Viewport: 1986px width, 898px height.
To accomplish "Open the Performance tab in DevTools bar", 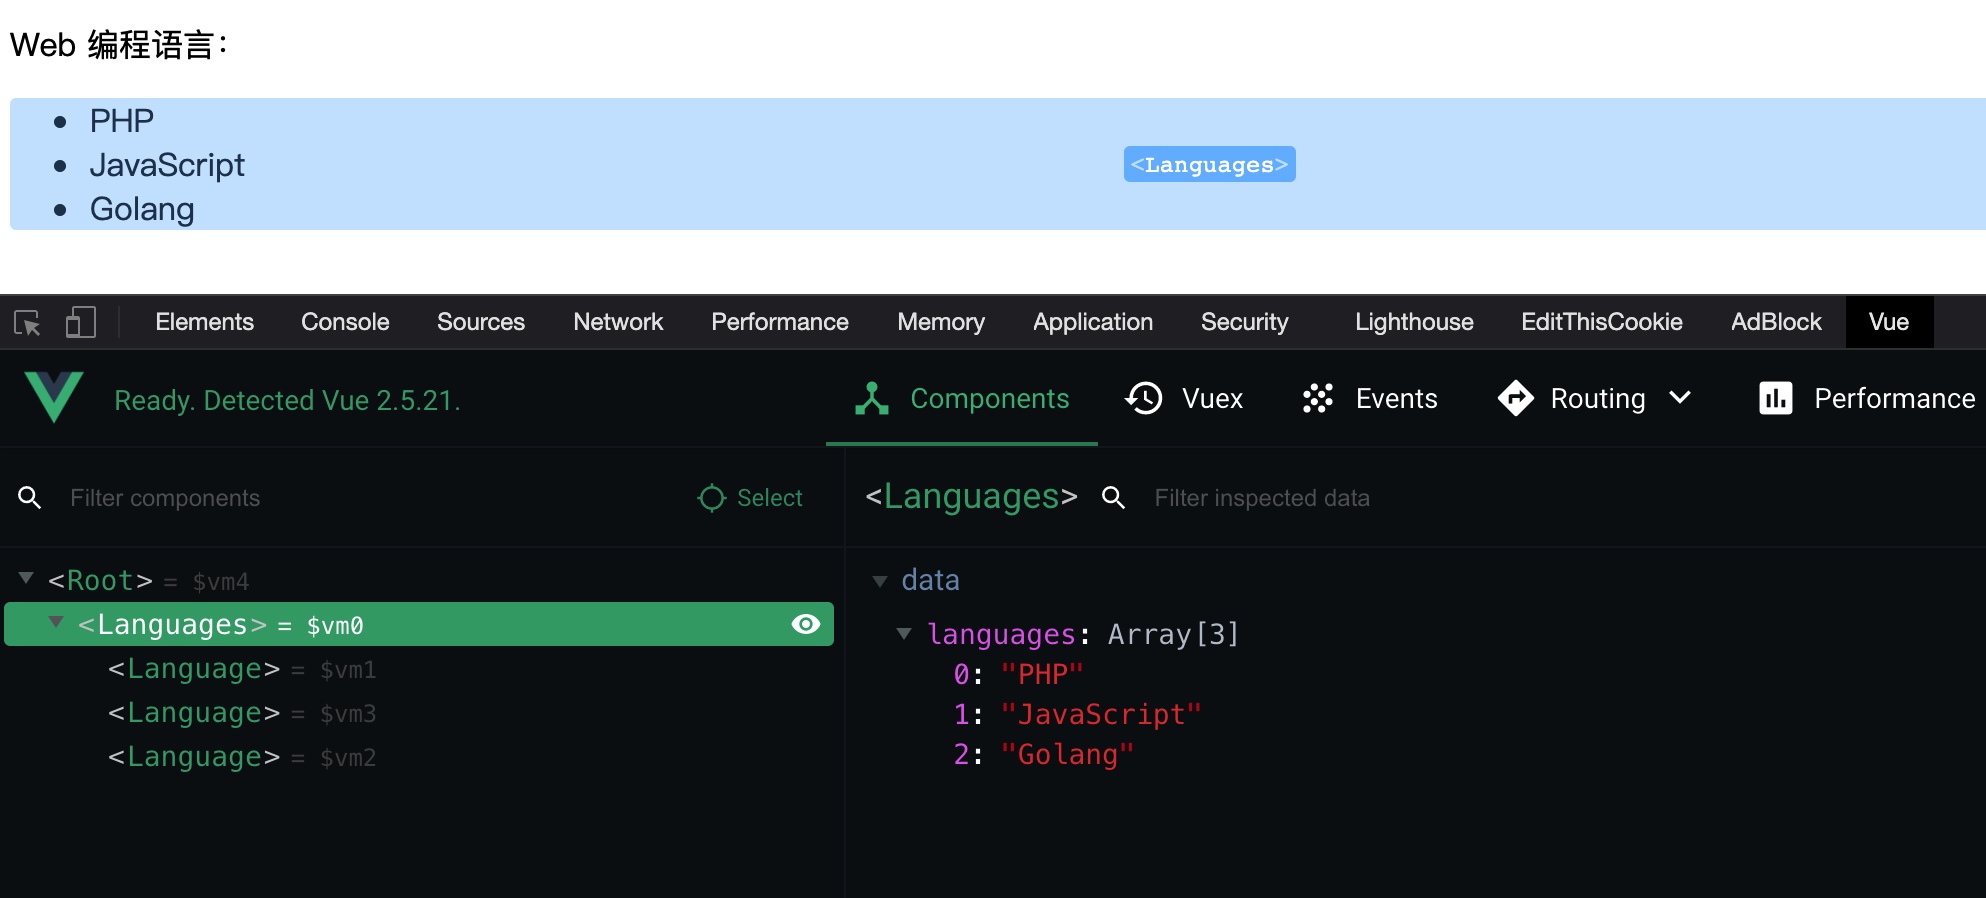I will 780,322.
